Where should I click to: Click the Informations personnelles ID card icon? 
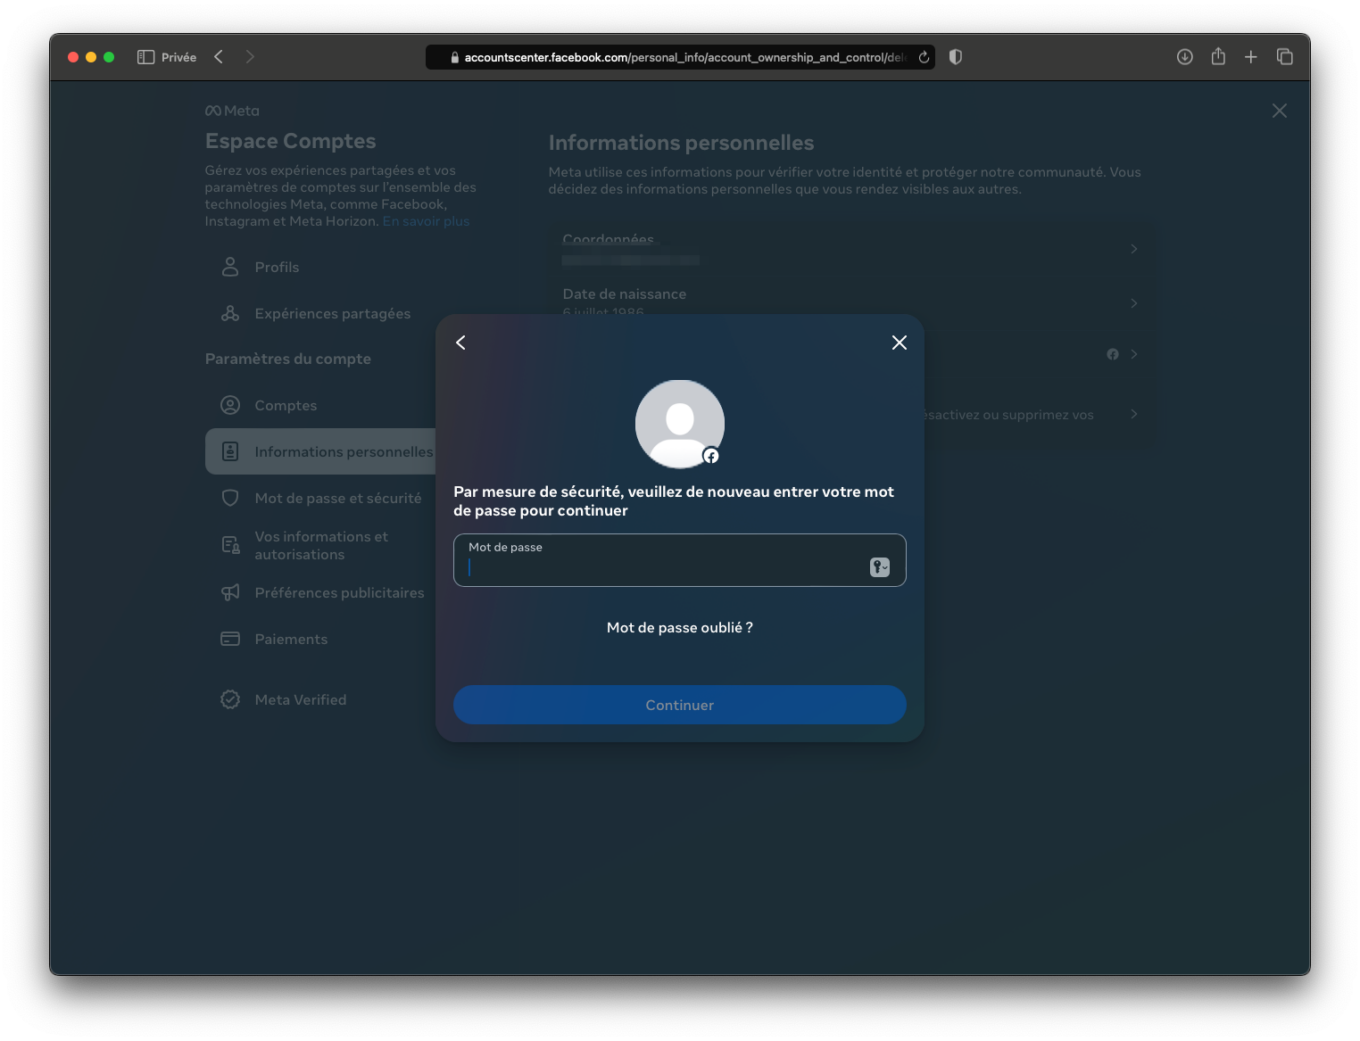click(230, 451)
